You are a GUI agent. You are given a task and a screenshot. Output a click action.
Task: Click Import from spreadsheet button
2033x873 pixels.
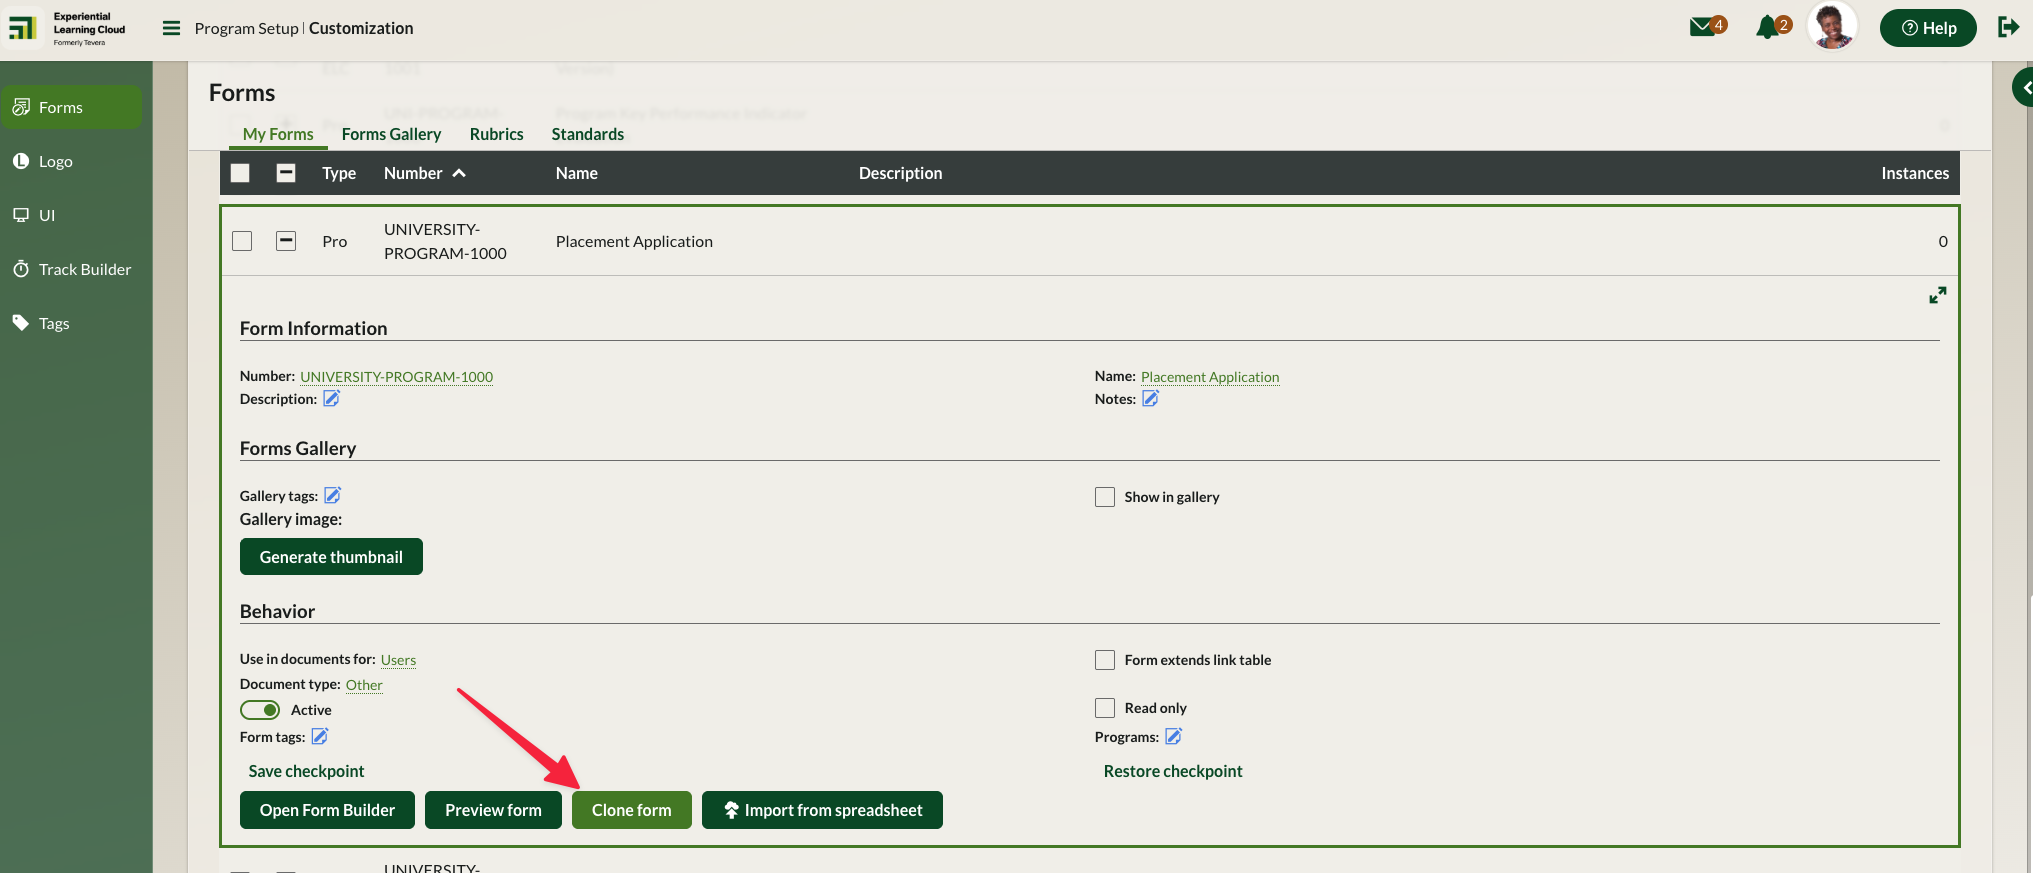pos(822,810)
